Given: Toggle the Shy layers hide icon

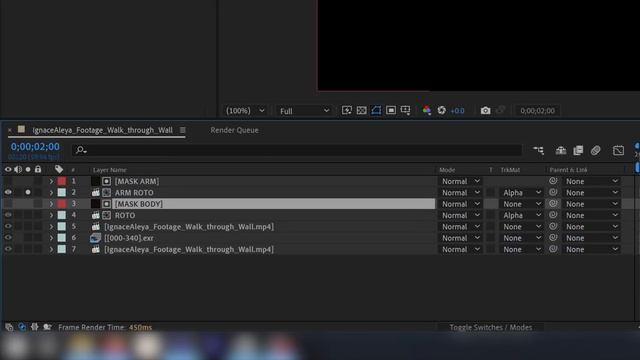Looking at the screenshot, I should pyautogui.click(x=561, y=150).
